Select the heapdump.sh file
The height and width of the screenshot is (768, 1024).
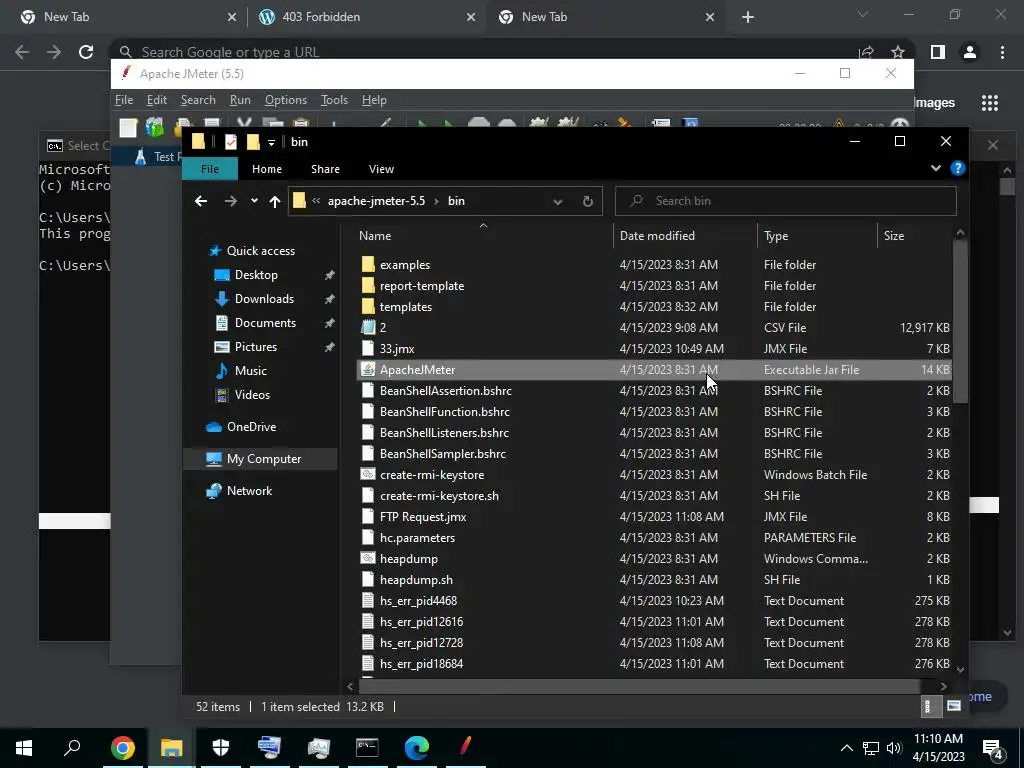[654, 580]
